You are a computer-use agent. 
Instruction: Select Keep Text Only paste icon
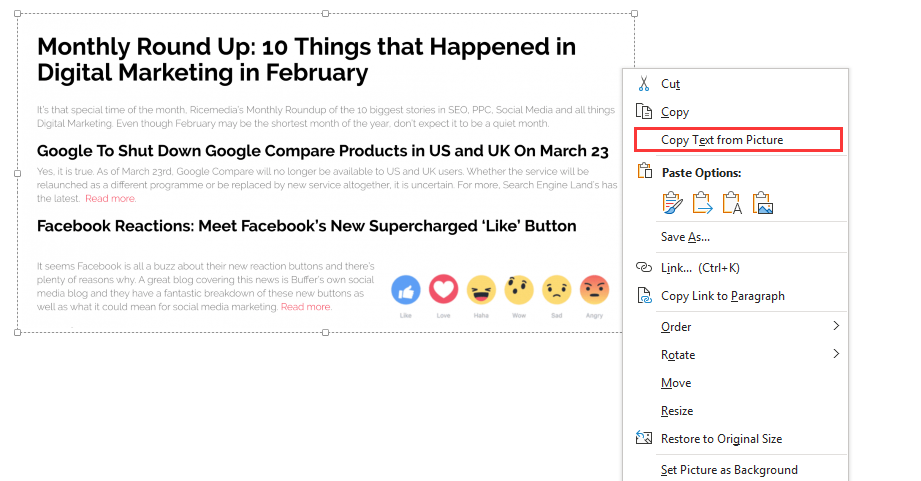(x=732, y=203)
